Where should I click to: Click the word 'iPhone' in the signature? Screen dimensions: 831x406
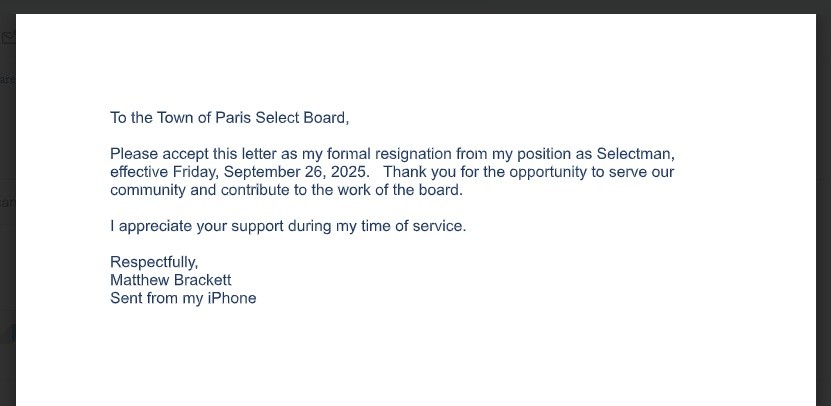[232, 298]
